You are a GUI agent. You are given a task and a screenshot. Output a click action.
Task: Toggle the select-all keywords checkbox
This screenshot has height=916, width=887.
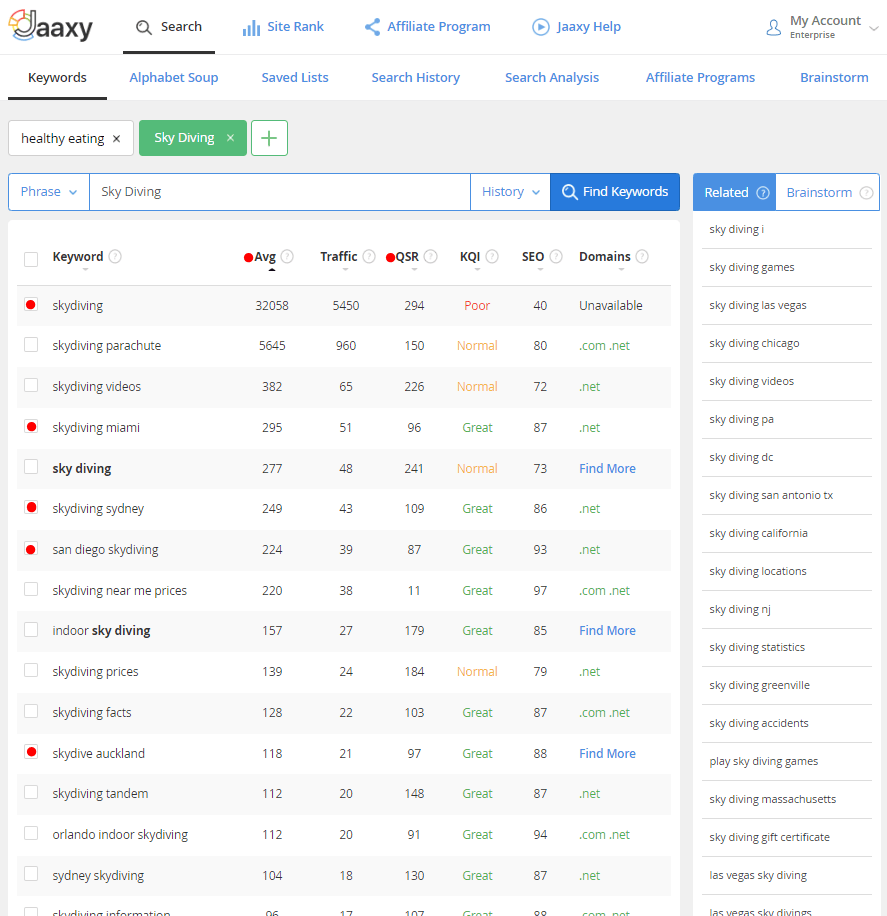coord(31,259)
